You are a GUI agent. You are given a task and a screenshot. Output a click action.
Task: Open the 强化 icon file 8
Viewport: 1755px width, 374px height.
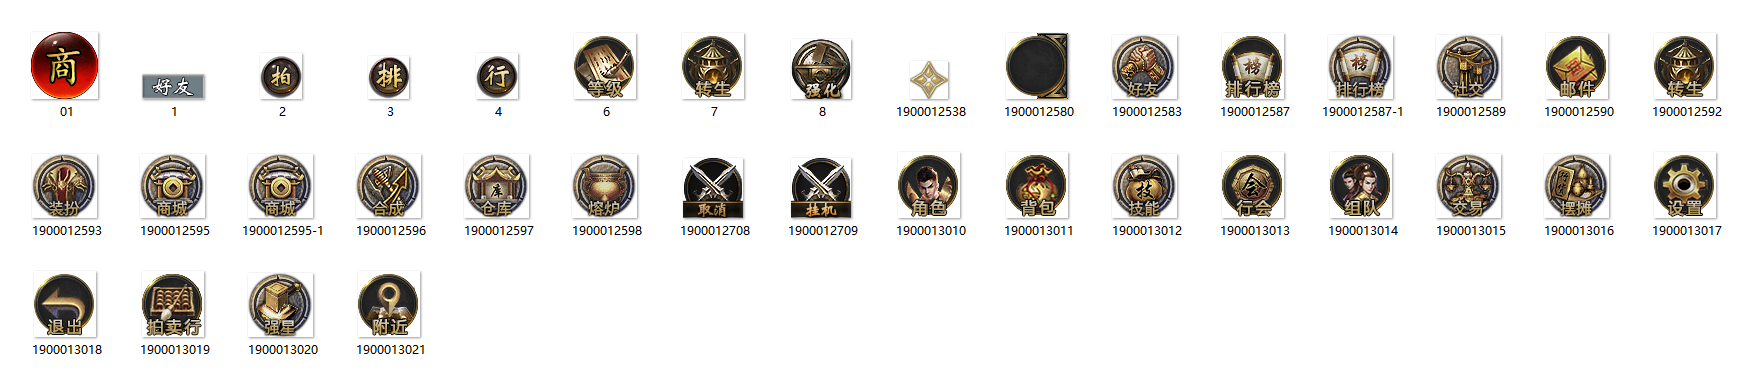[x=821, y=69]
